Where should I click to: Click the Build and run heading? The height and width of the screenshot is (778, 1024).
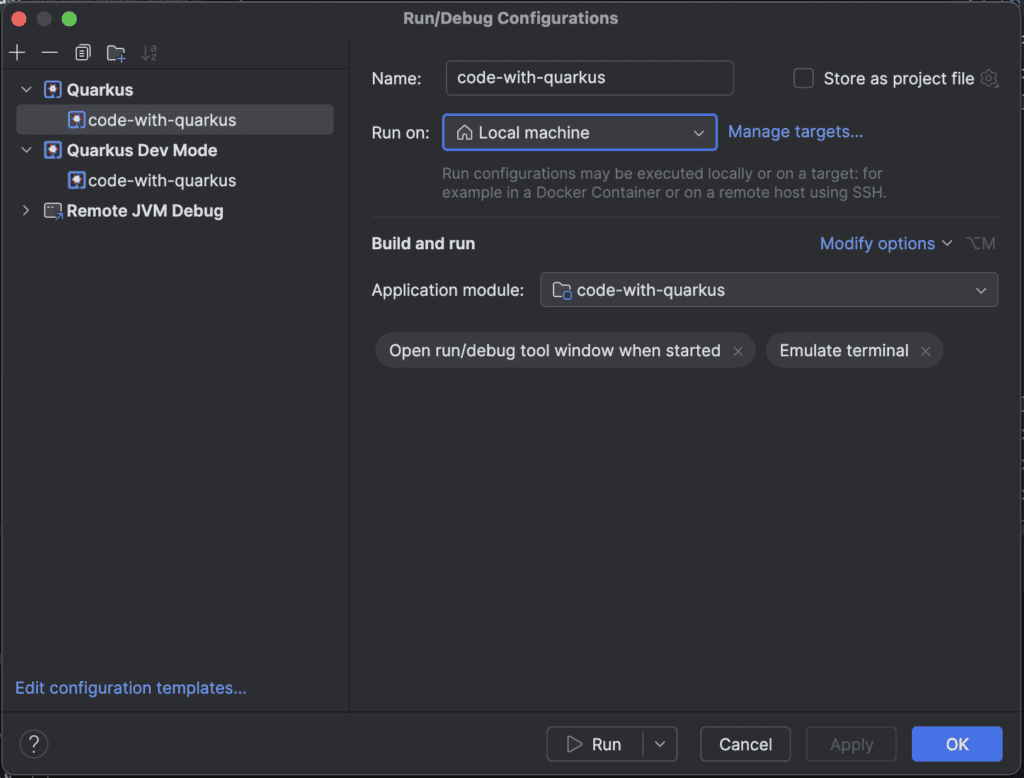[423, 244]
